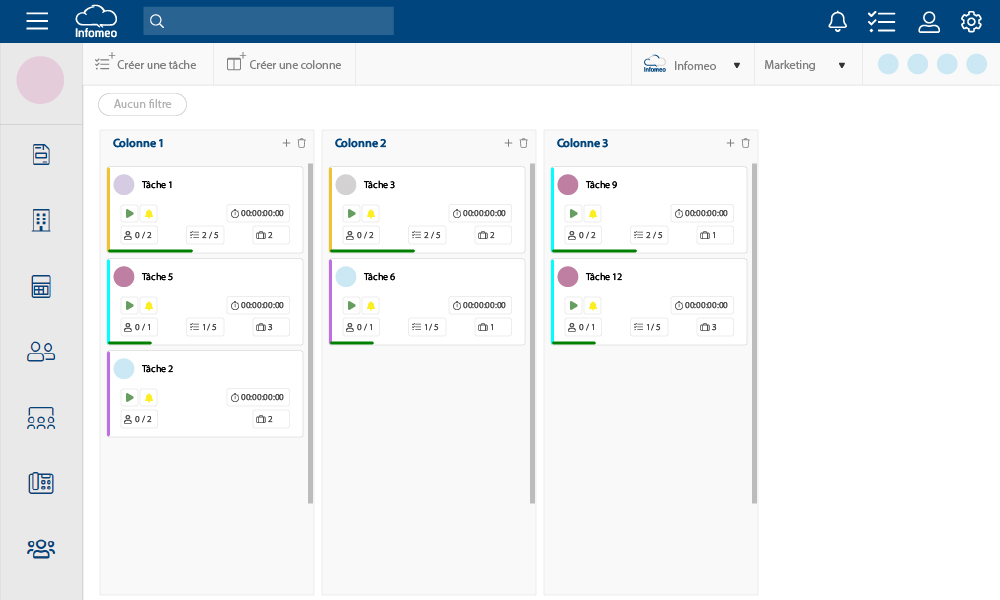Open the user profile icon
Viewport: 1000px width, 600px height.
pos(929,21)
